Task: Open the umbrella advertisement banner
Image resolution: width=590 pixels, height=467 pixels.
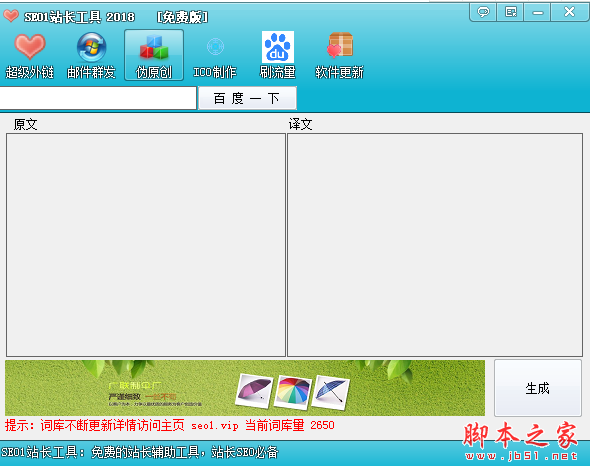Action: pyautogui.click(x=245, y=388)
